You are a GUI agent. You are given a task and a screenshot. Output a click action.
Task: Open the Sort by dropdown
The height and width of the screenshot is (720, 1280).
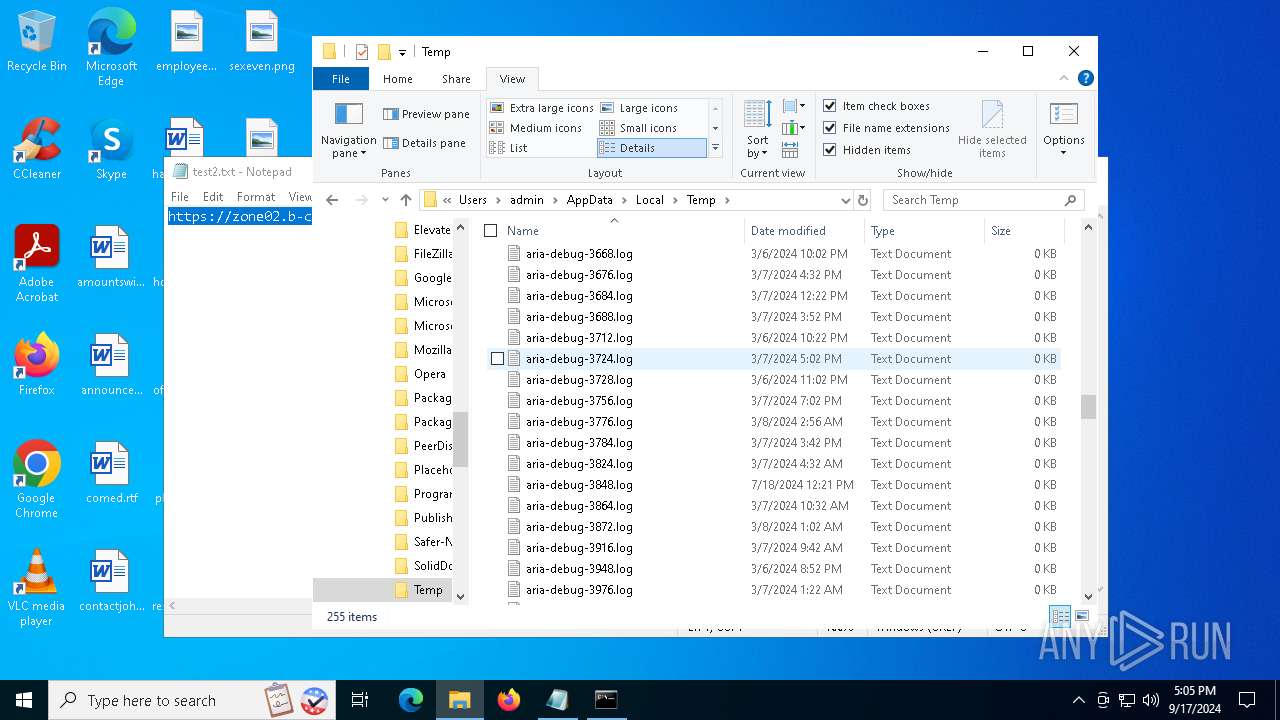click(758, 129)
